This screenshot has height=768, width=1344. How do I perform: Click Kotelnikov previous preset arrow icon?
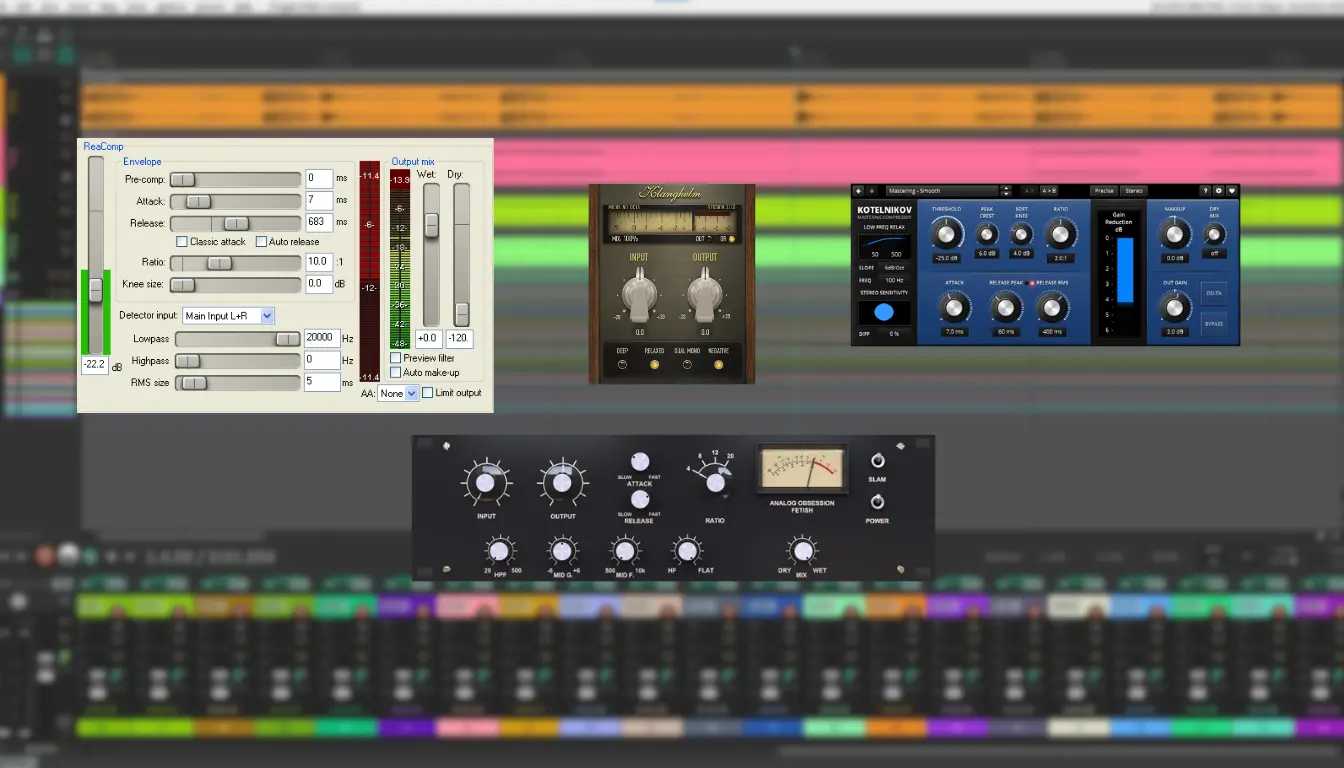pyautogui.click(x=858, y=191)
